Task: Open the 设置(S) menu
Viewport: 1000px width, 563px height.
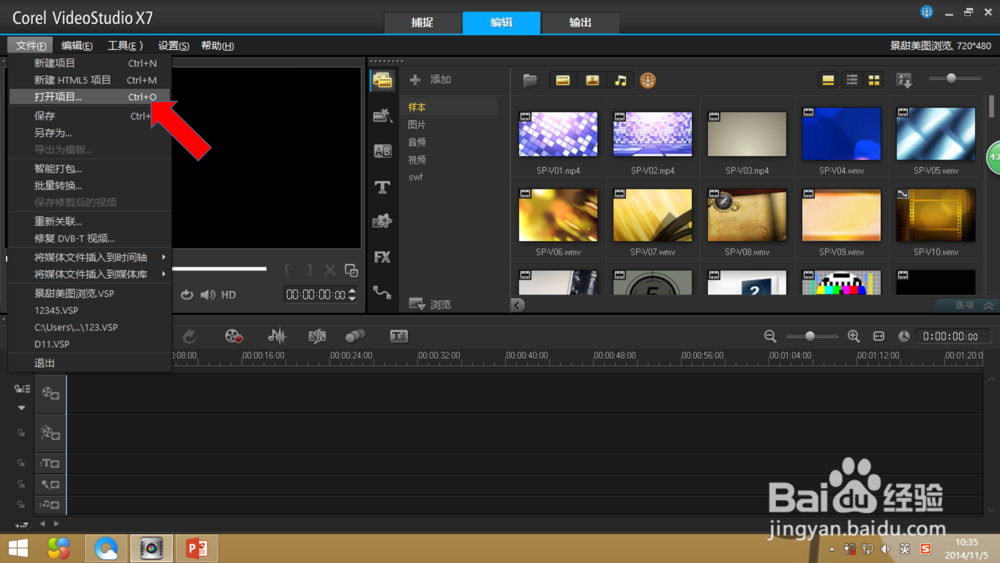Action: point(173,45)
